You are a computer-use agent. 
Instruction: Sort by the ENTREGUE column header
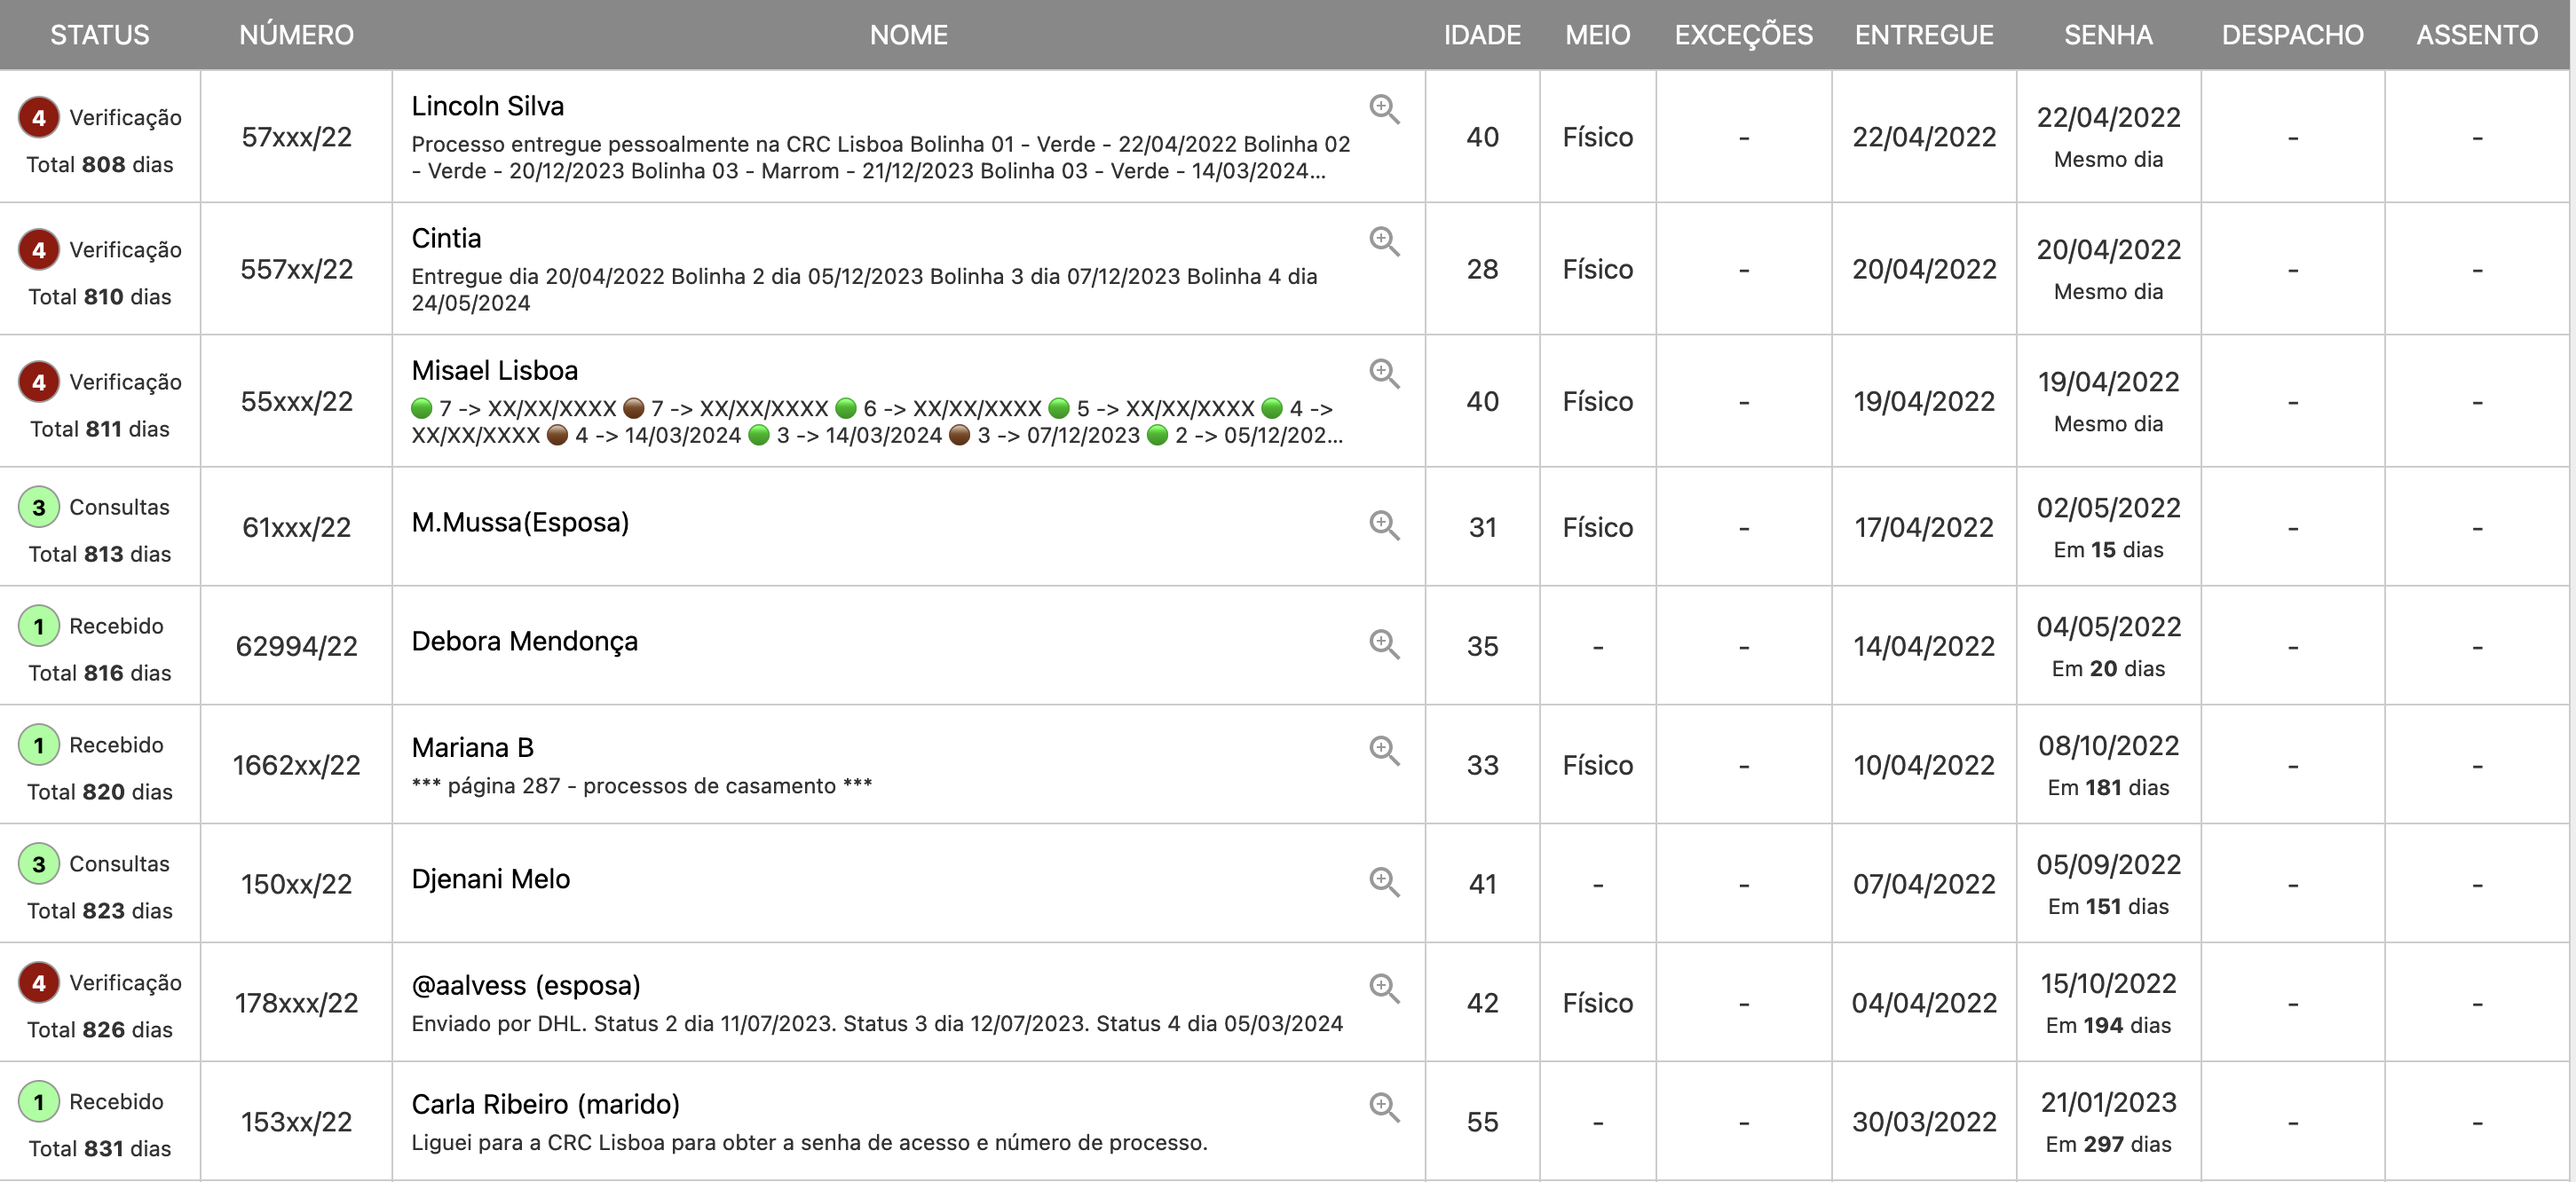tap(1924, 35)
